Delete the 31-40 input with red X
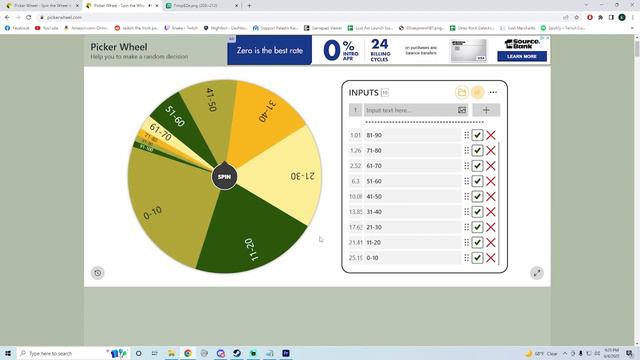Screen dimensions: 640x360 (x=491, y=212)
